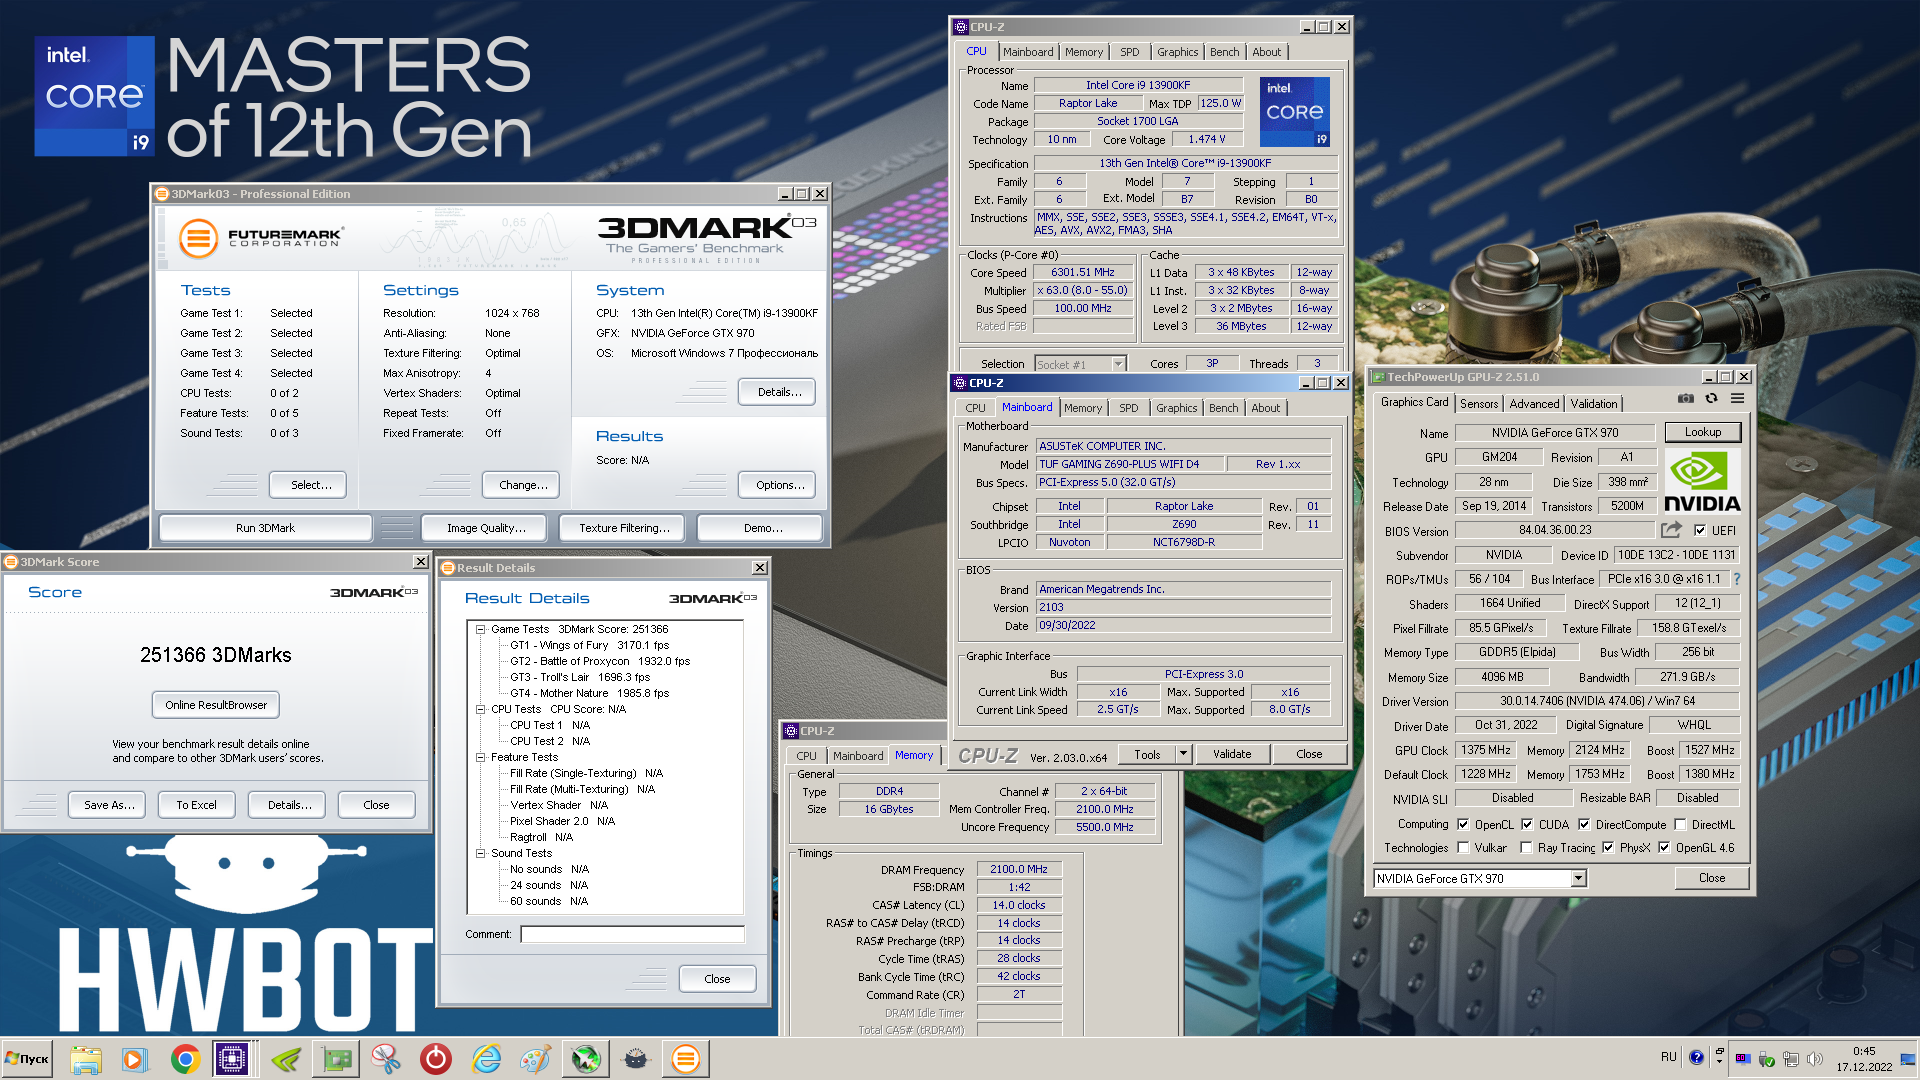Collapse the CPU Tests tree node
Viewport: 1920px width, 1080px height.
pos(481,710)
